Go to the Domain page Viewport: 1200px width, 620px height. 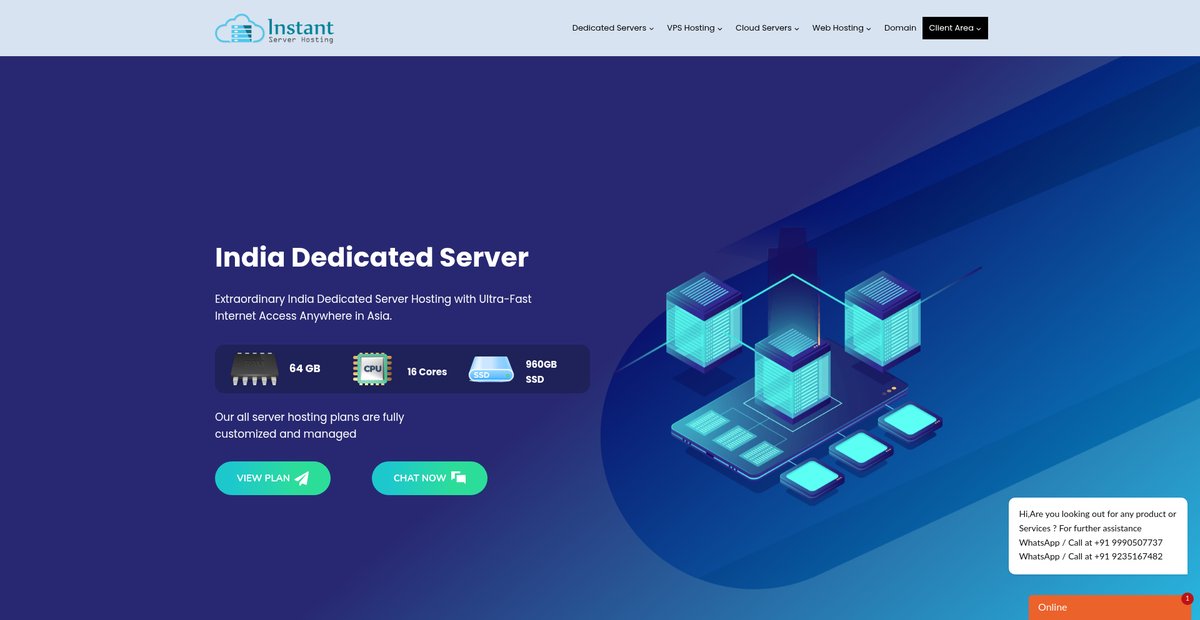tap(900, 28)
